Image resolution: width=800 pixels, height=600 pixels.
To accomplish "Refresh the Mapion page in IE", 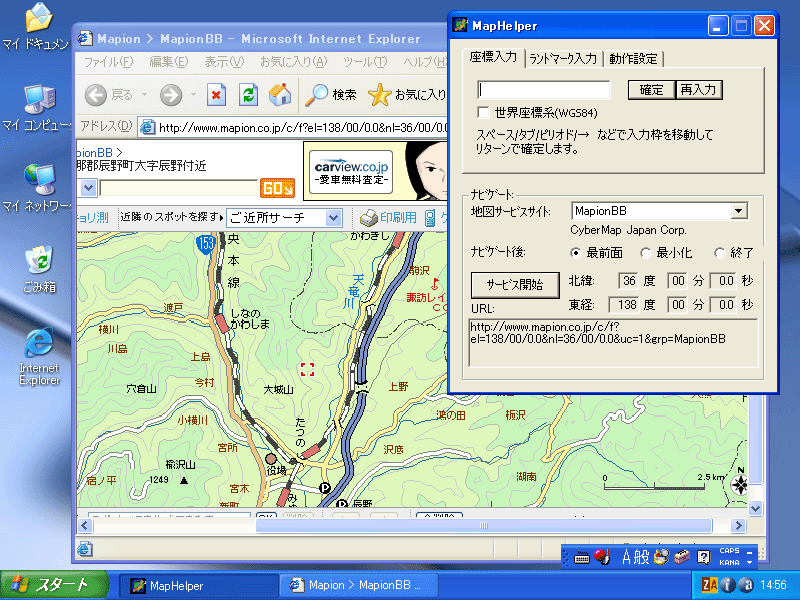I will (x=248, y=95).
